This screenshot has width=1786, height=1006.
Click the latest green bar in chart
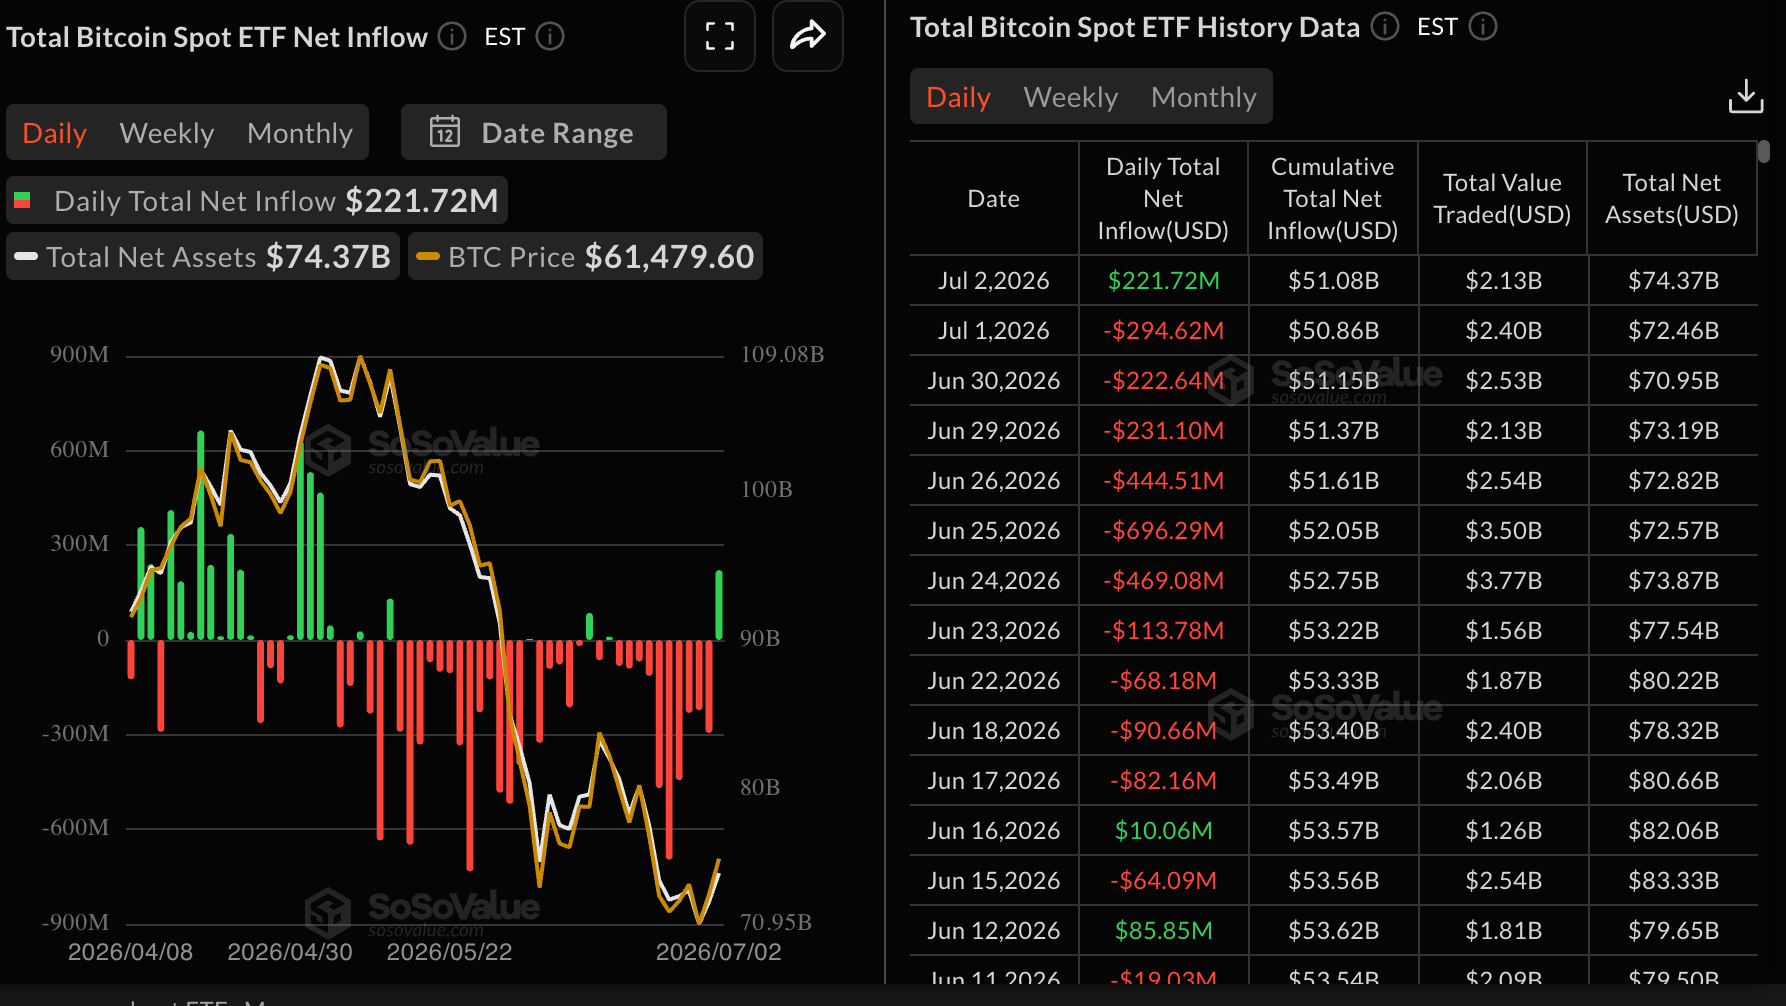coord(718,605)
